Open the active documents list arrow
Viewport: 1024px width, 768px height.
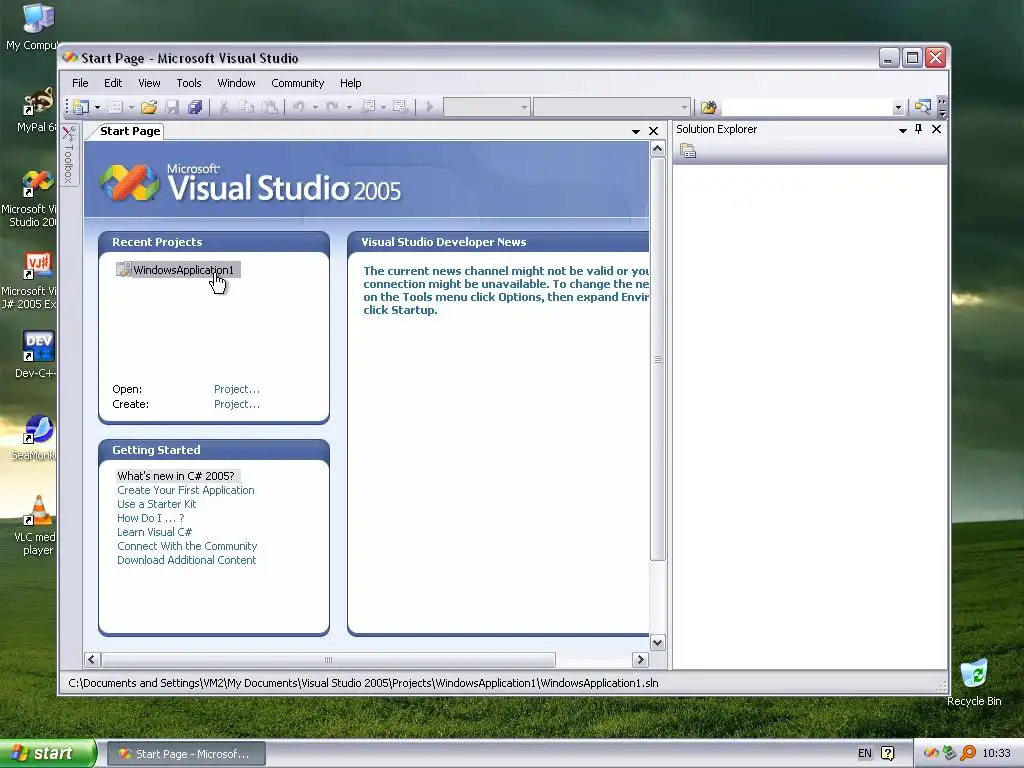click(x=635, y=131)
